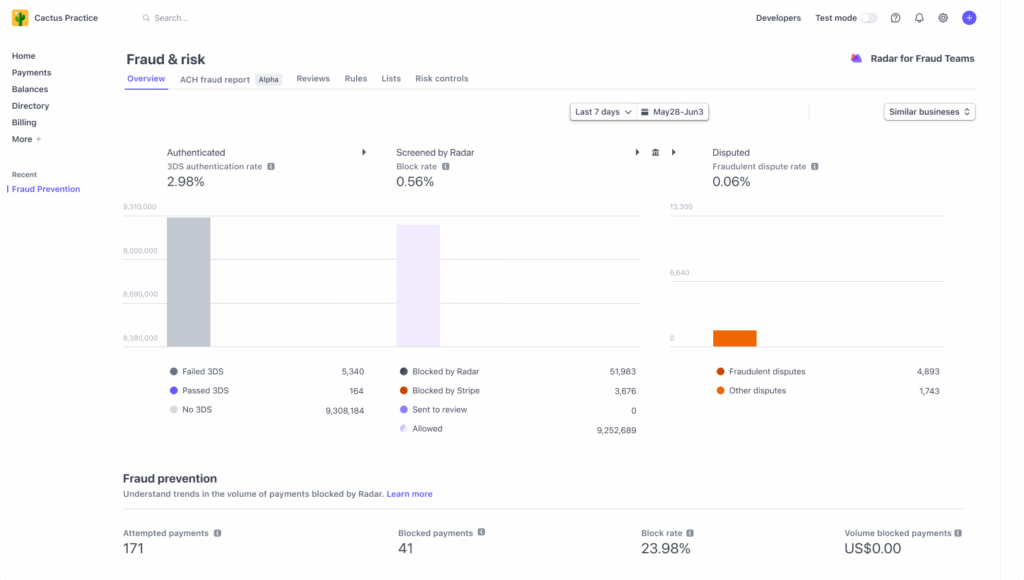This screenshot has height=580, width=1024.
Task: Click the Developers link
Action: point(778,18)
